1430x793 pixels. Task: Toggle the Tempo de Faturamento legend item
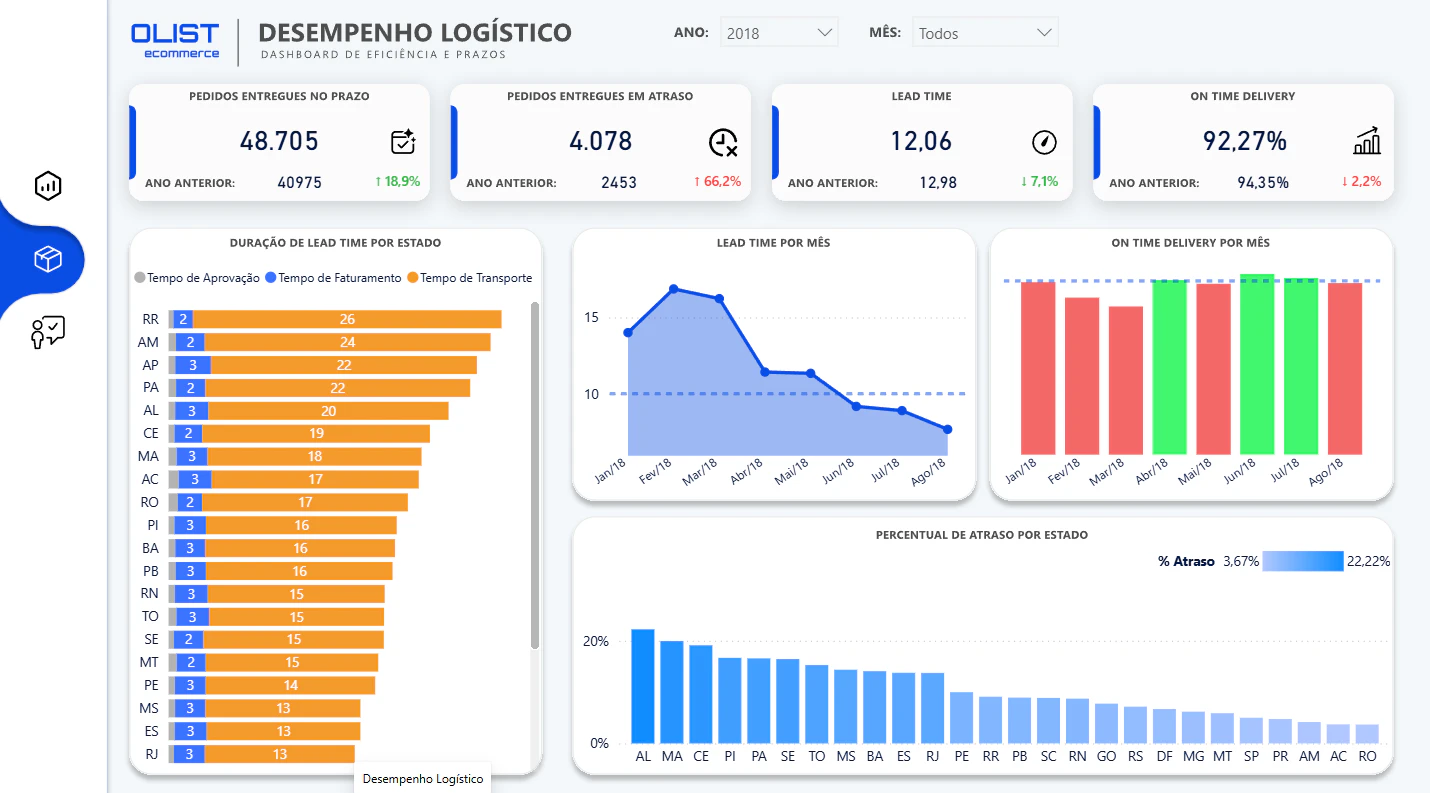tap(333, 278)
